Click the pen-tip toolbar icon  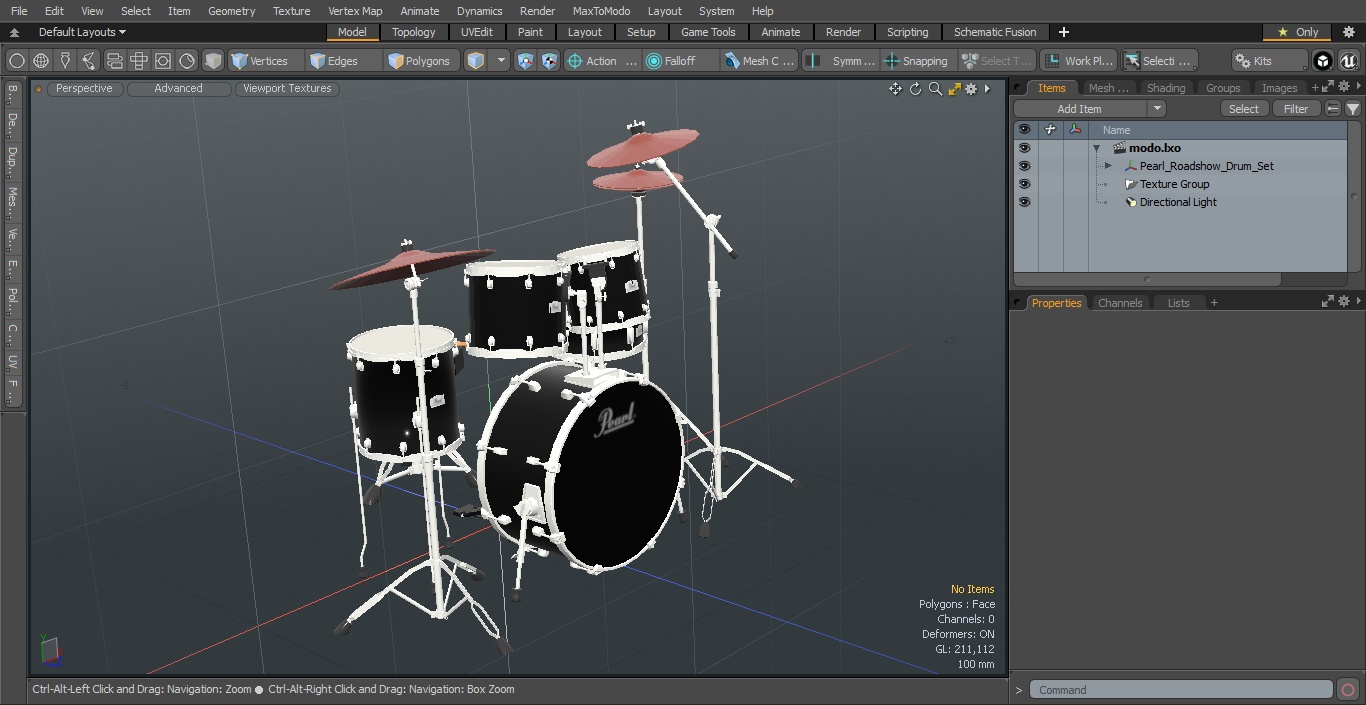pos(65,61)
